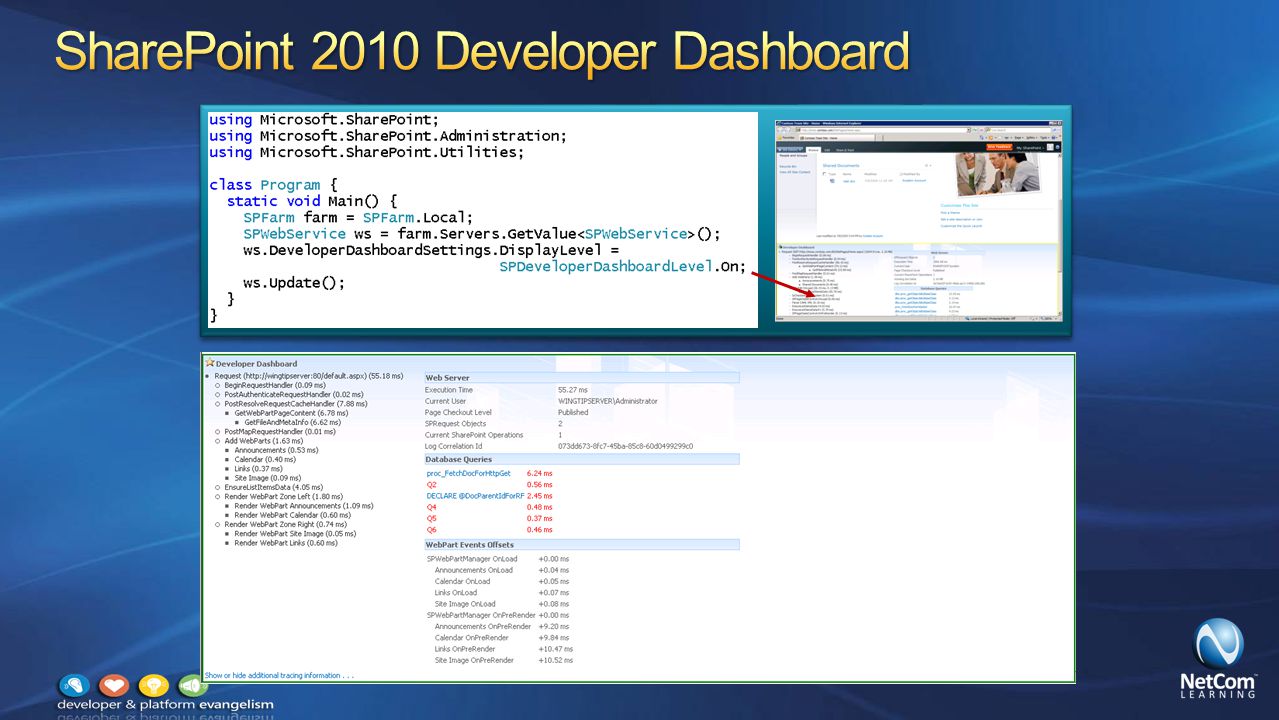Open the Q5 database query link
This screenshot has height=720, width=1279.
pos(431,518)
